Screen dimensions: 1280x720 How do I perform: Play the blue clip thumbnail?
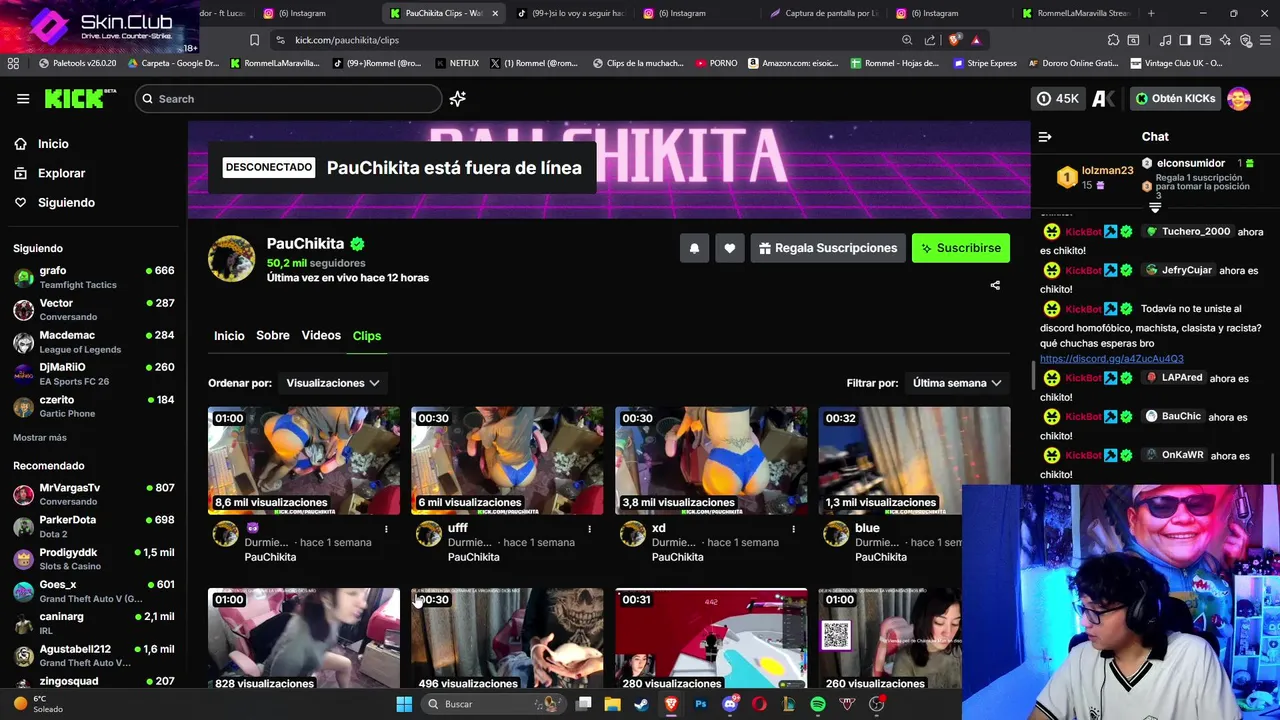click(914, 460)
